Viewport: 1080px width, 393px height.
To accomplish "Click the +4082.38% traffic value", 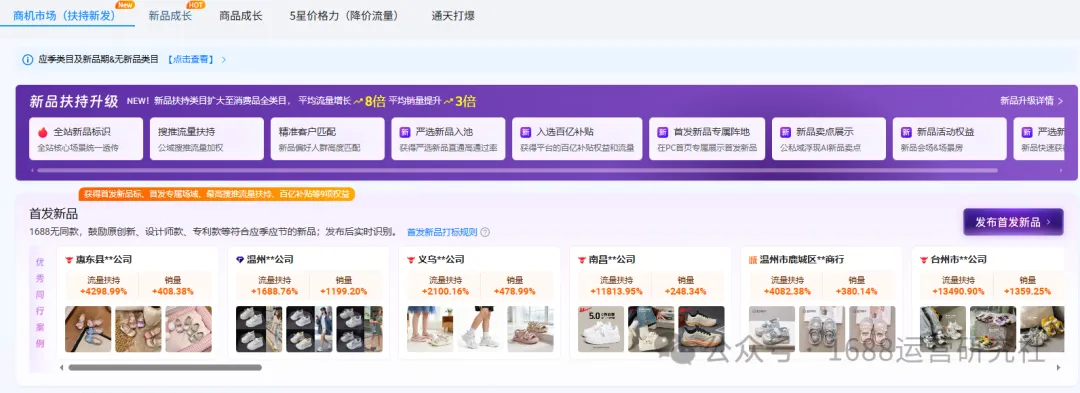I will tap(787, 291).
